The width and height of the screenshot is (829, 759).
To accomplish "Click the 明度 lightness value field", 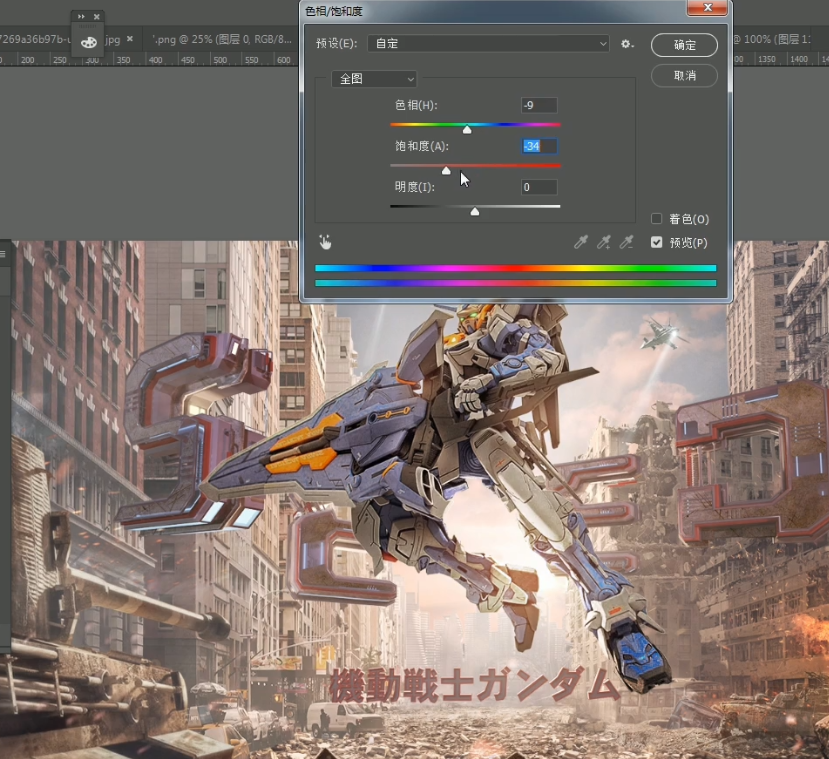I will point(539,187).
